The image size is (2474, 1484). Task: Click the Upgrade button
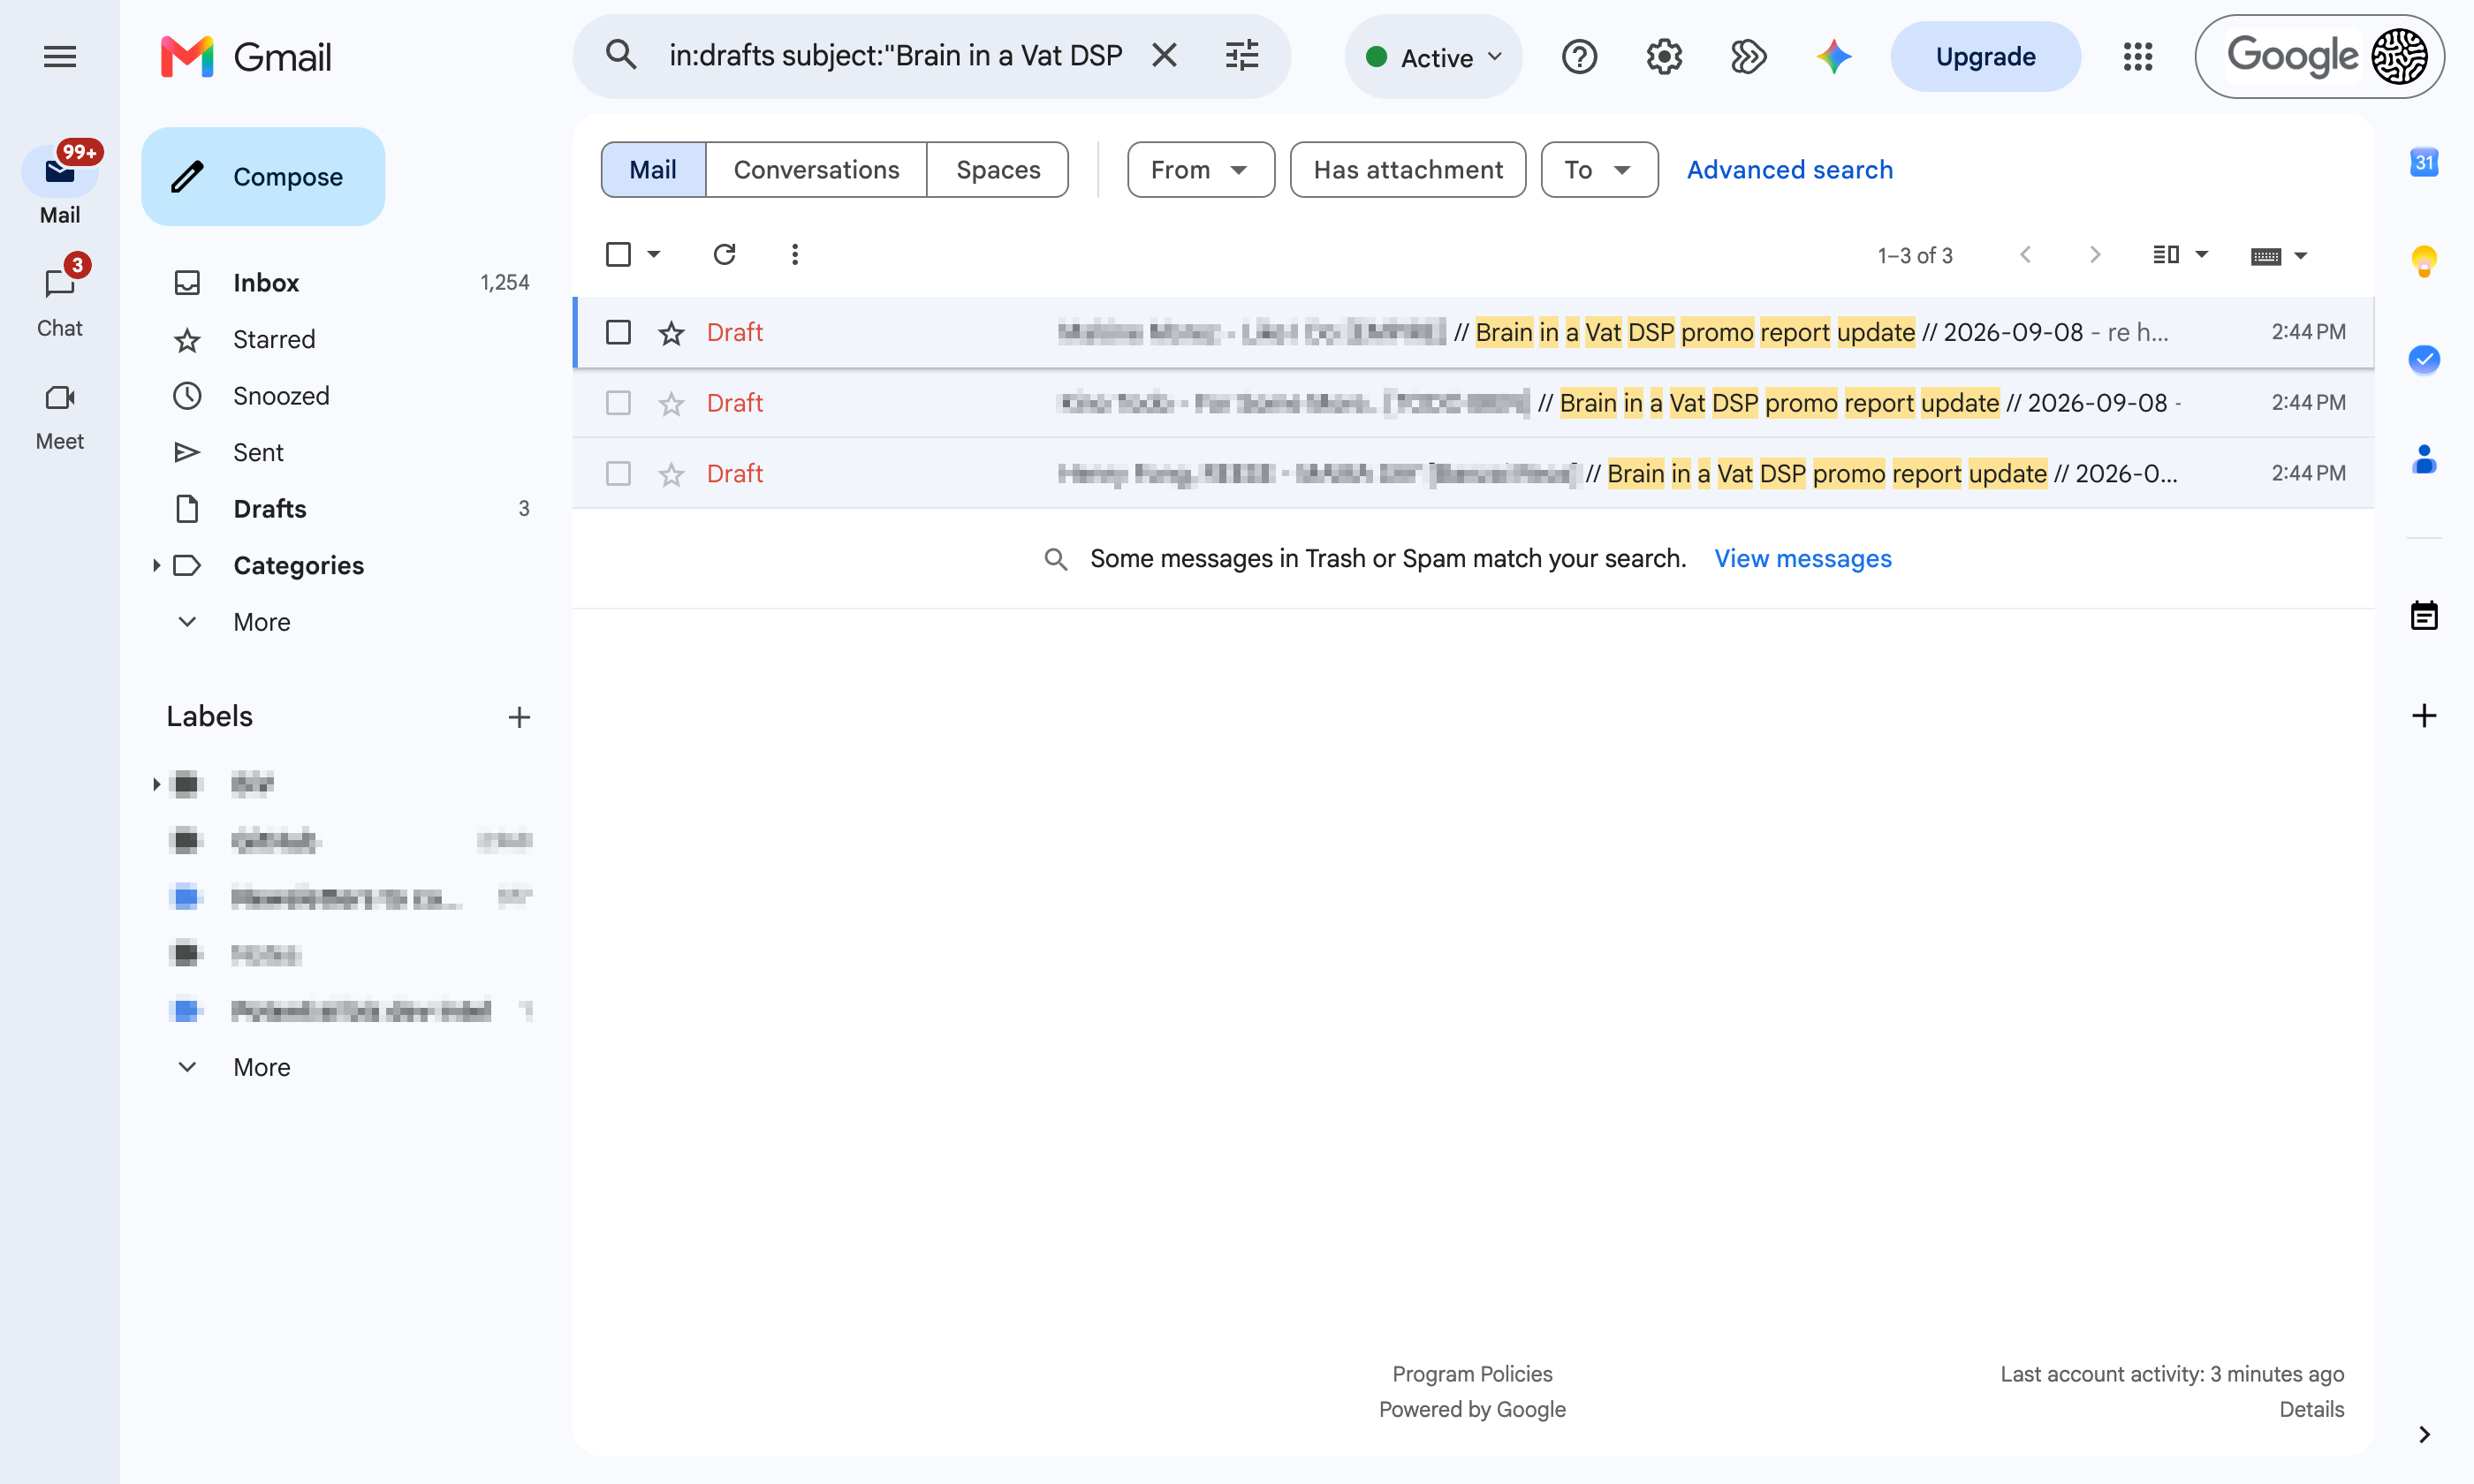(x=1985, y=57)
